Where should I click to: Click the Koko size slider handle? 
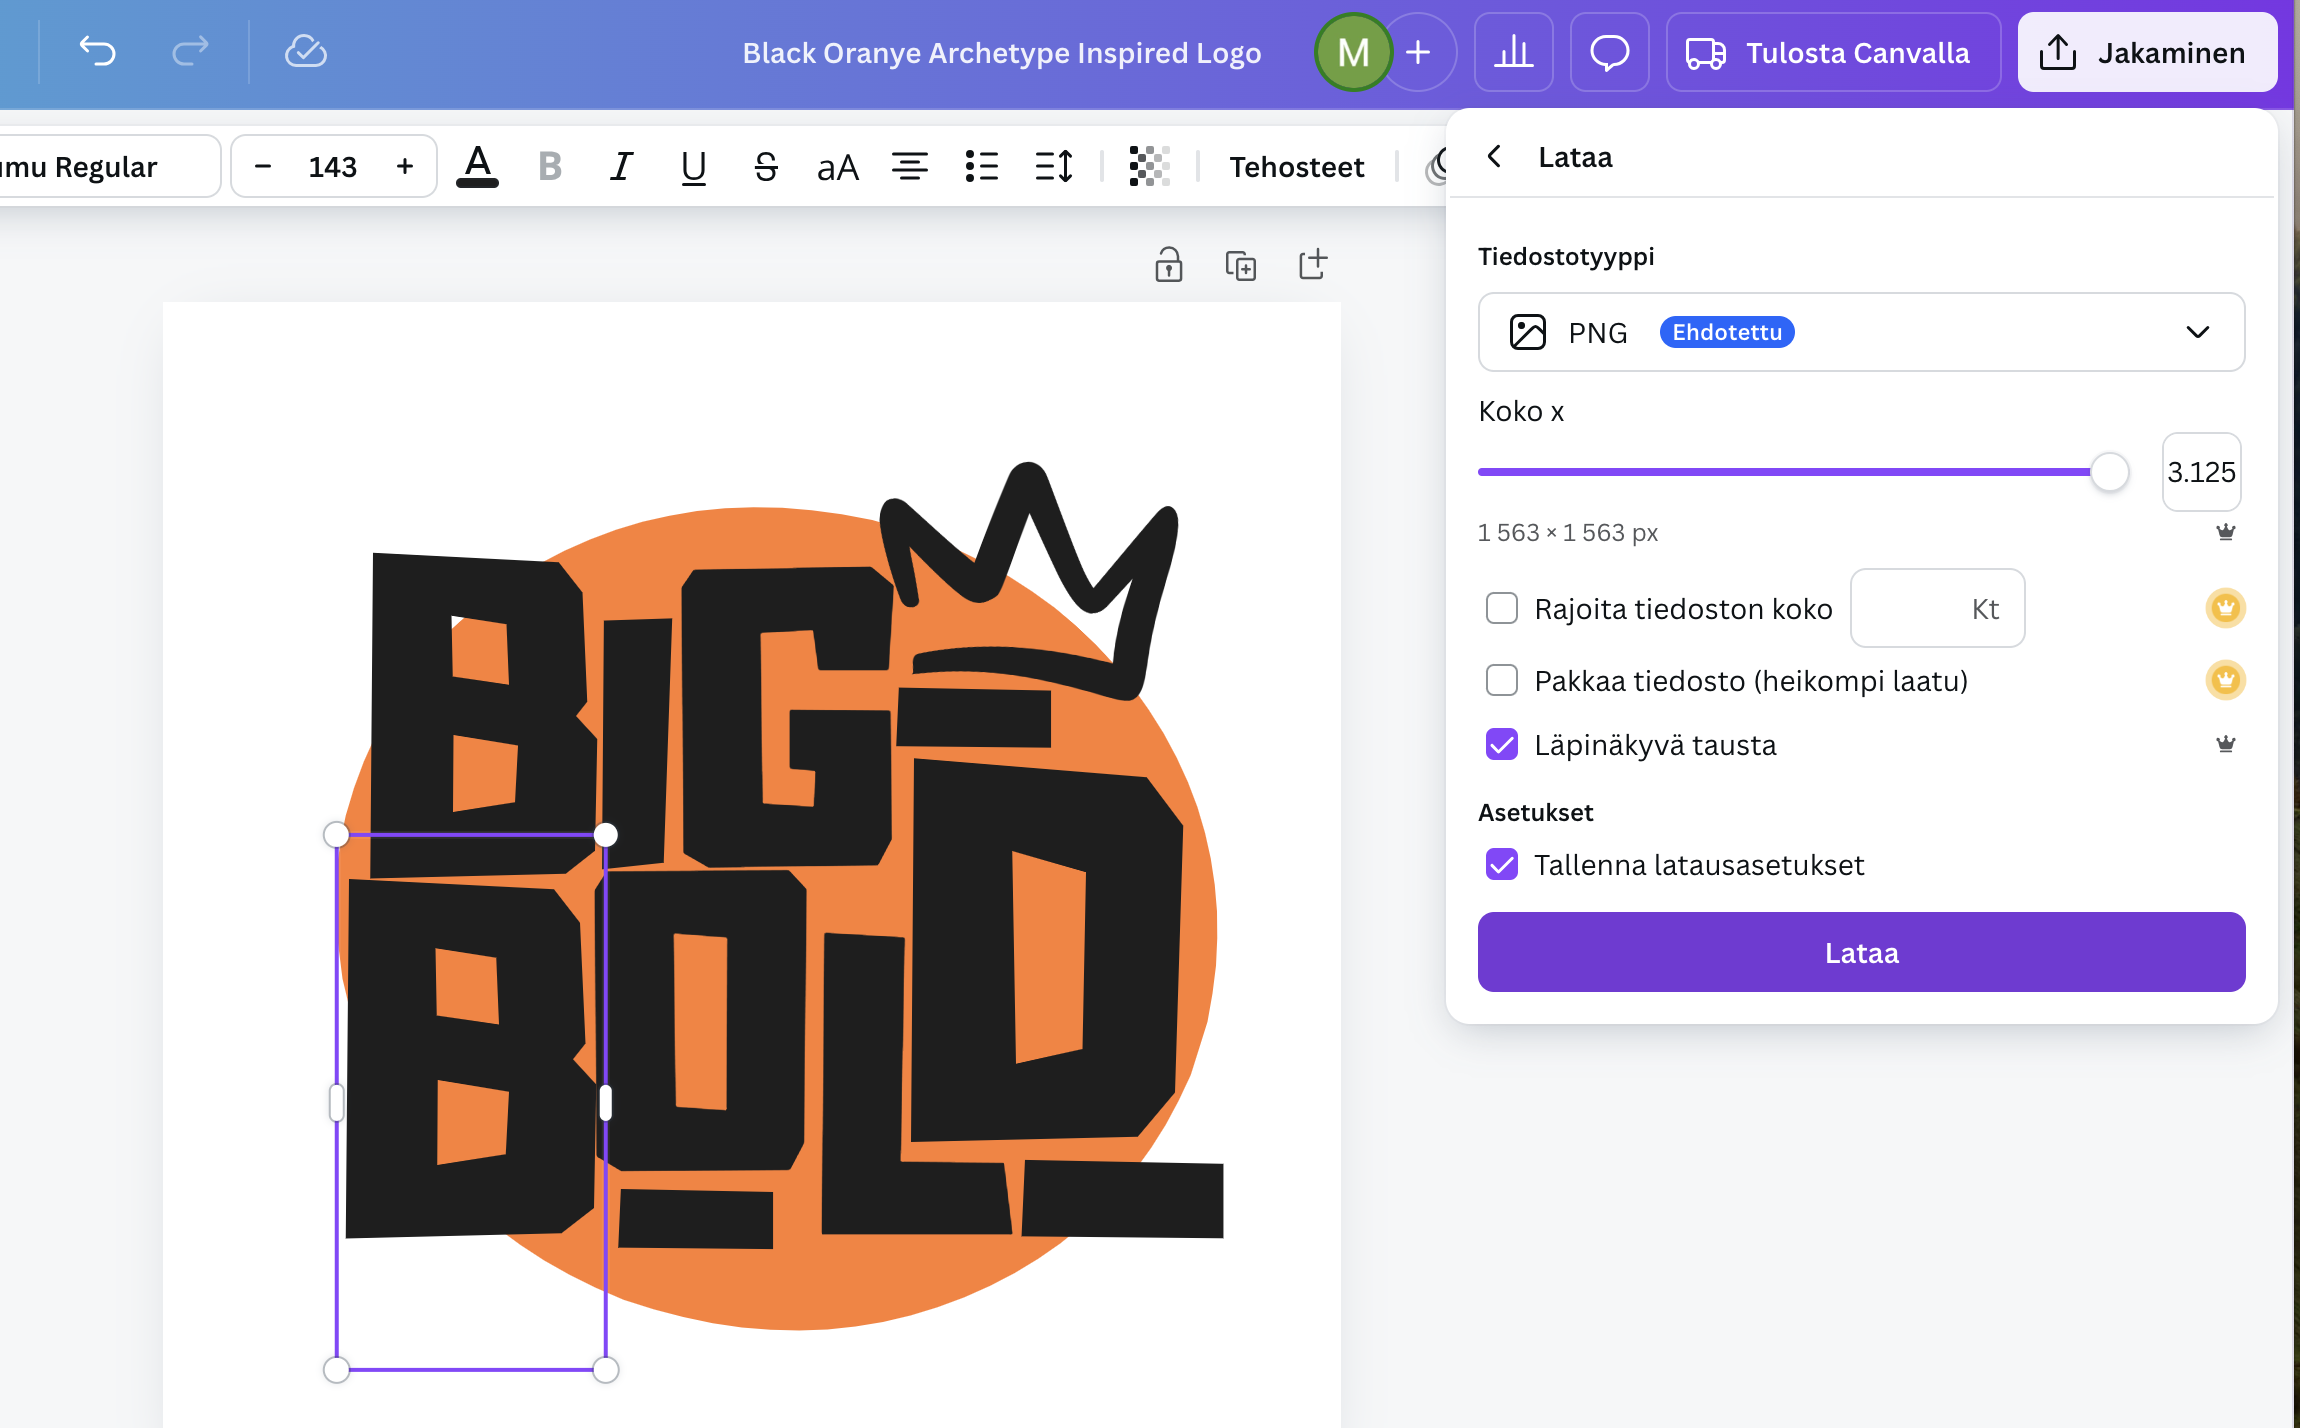click(2109, 472)
